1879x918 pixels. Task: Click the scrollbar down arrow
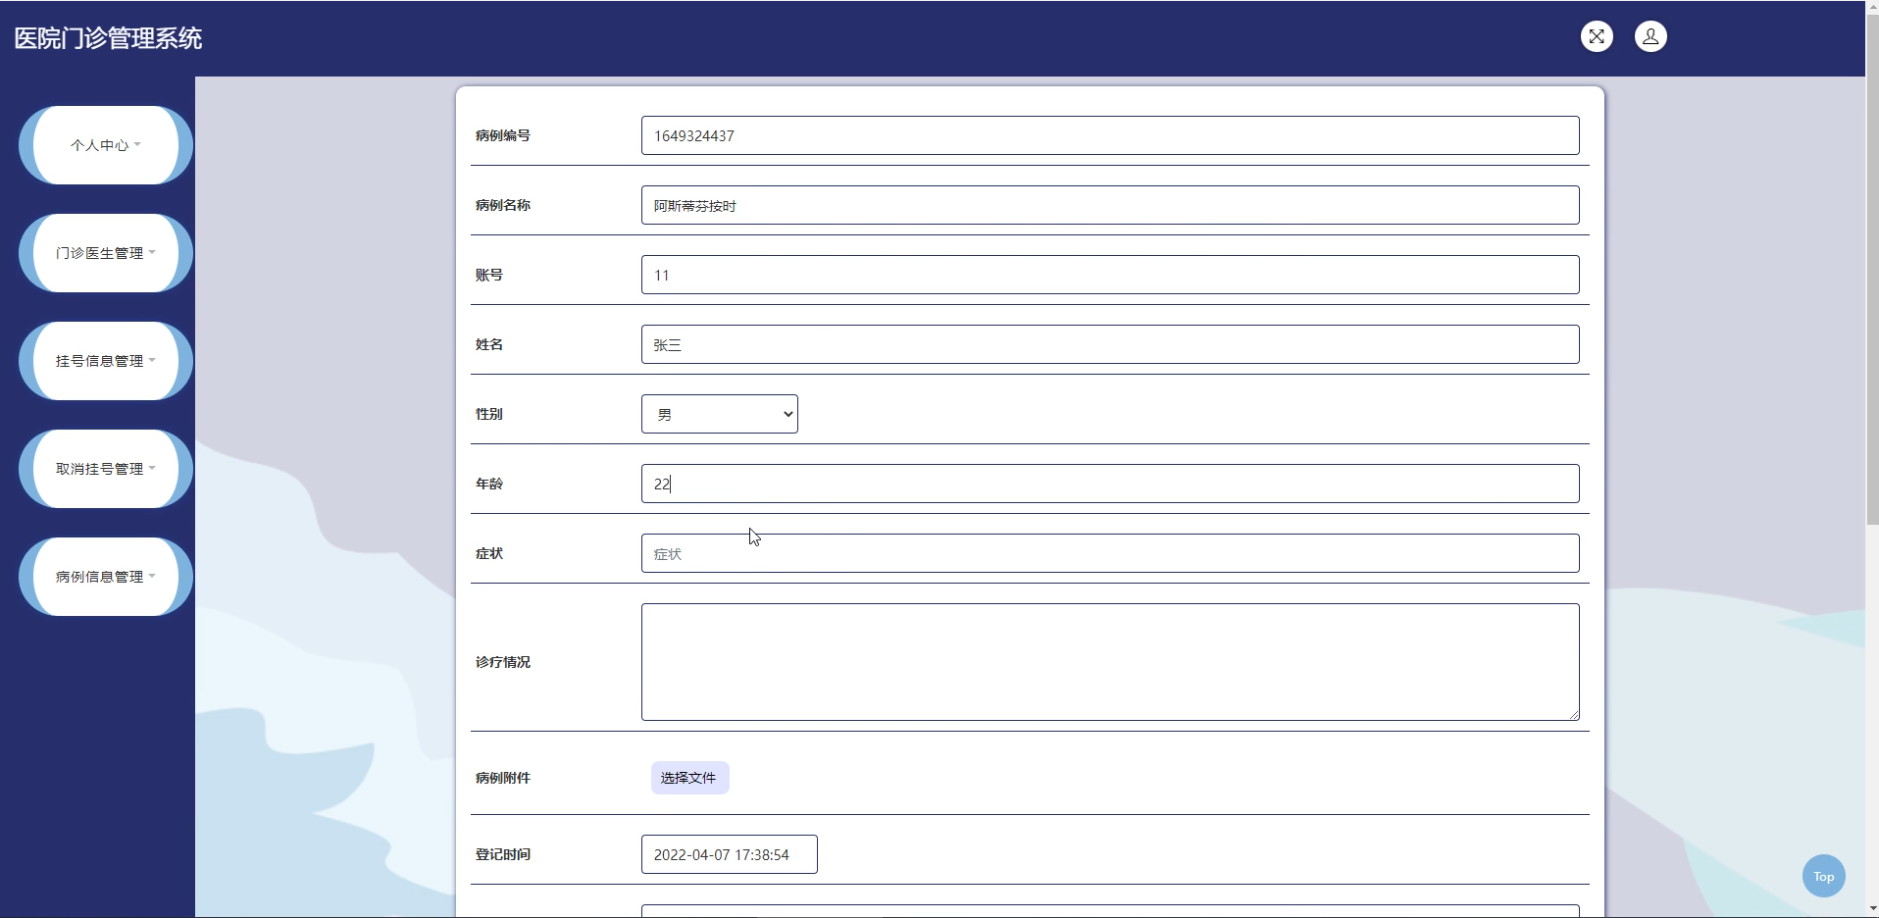[x=1872, y=910]
